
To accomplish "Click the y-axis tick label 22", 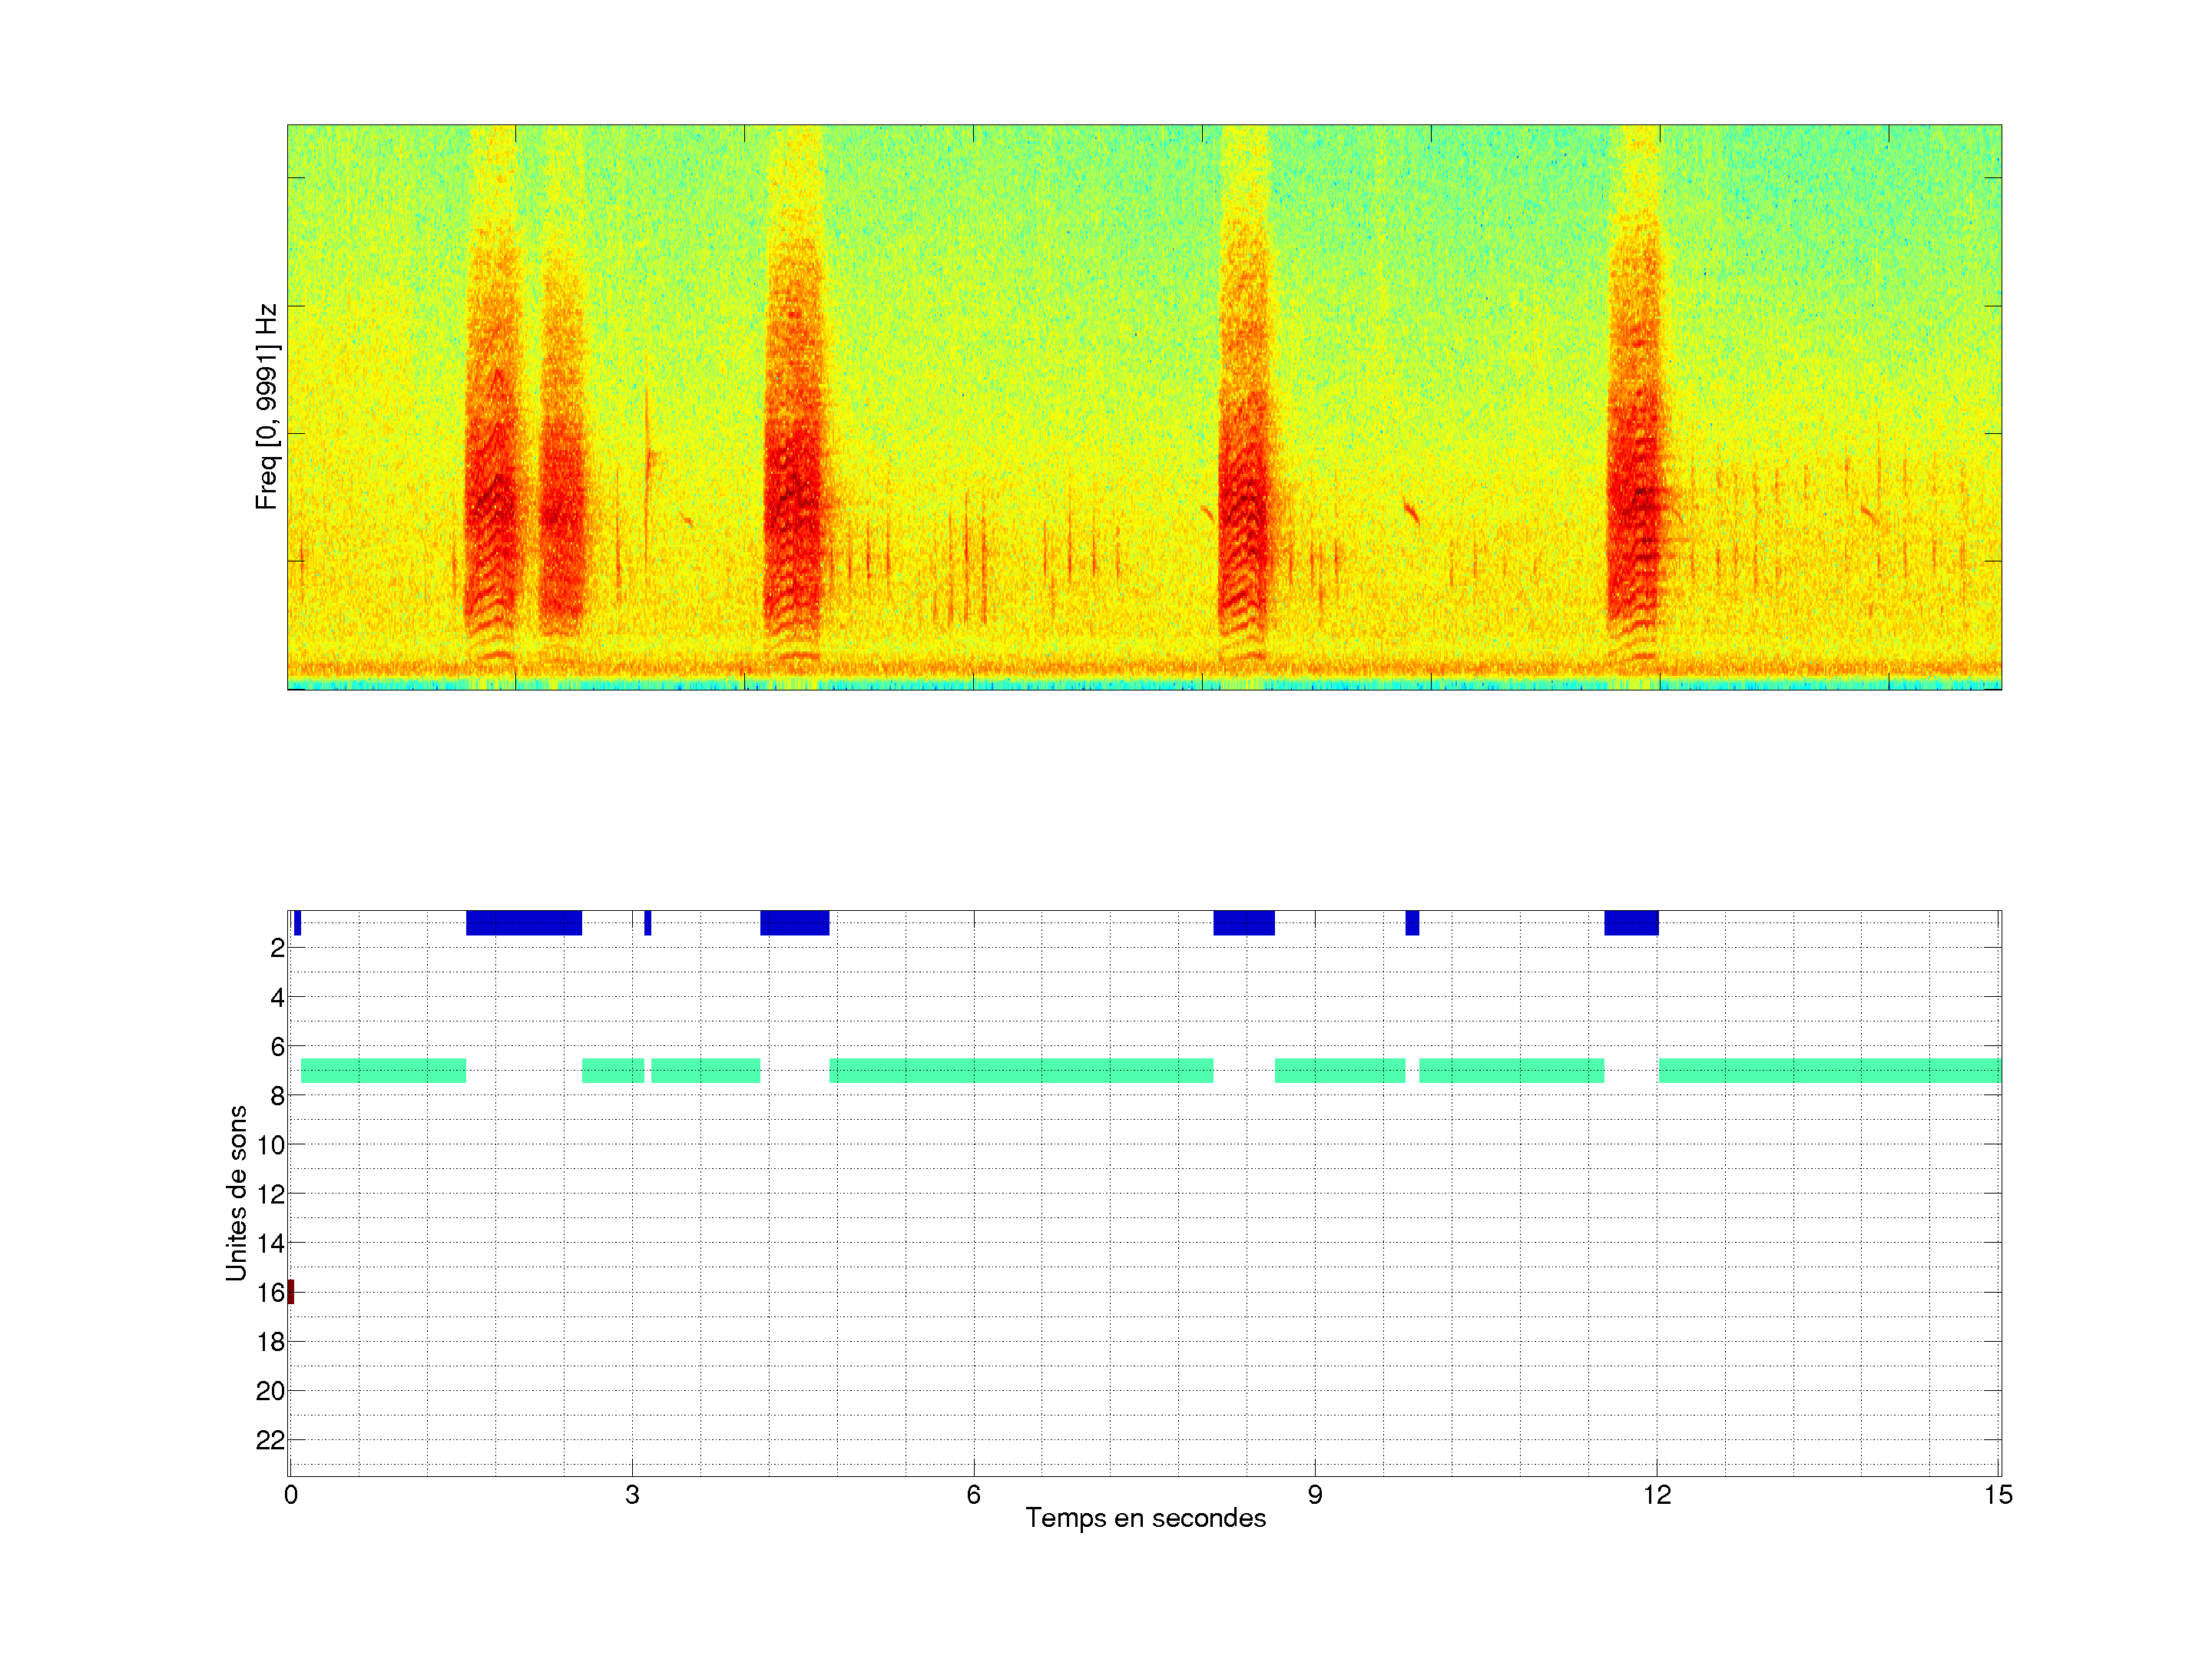I will point(270,1440).
